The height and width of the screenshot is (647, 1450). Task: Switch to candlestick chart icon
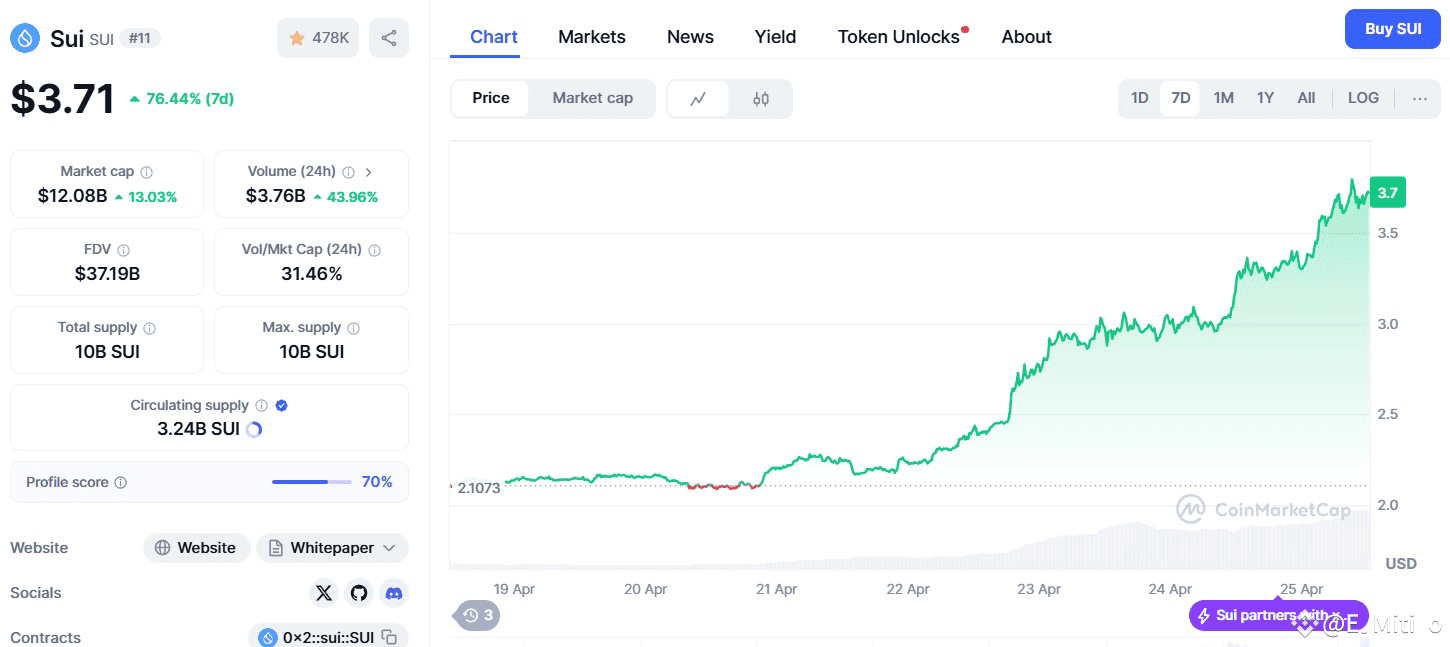pyautogui.click(x=761, y=98)
